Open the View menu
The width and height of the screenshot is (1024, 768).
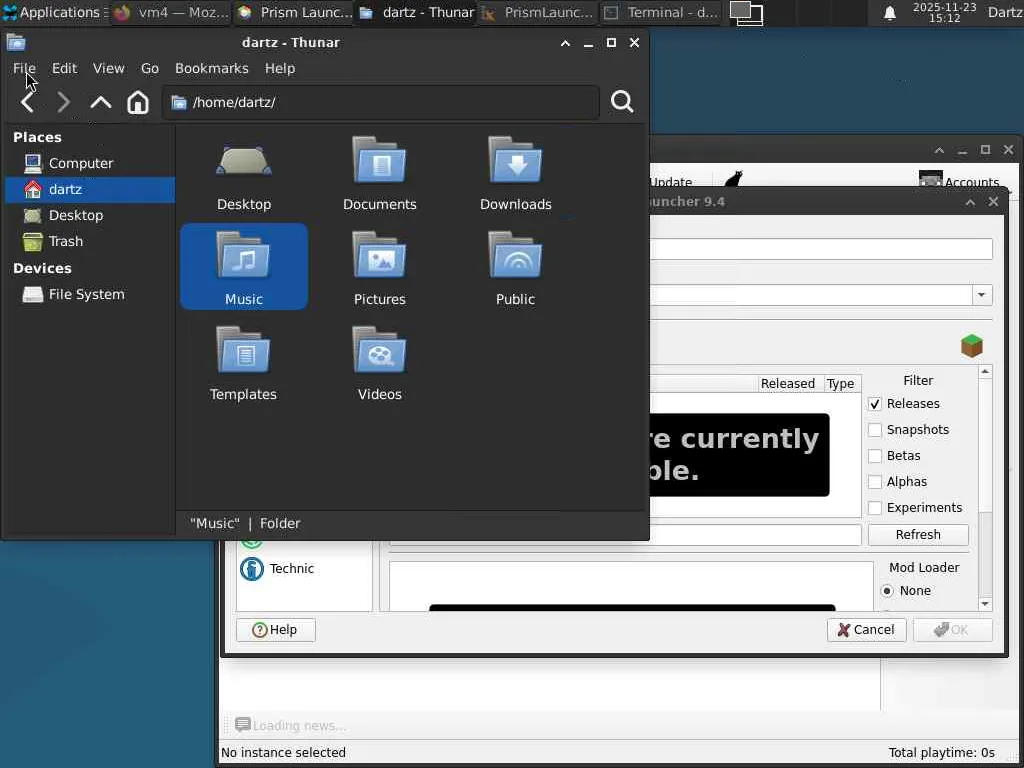(x=108, y=68)
